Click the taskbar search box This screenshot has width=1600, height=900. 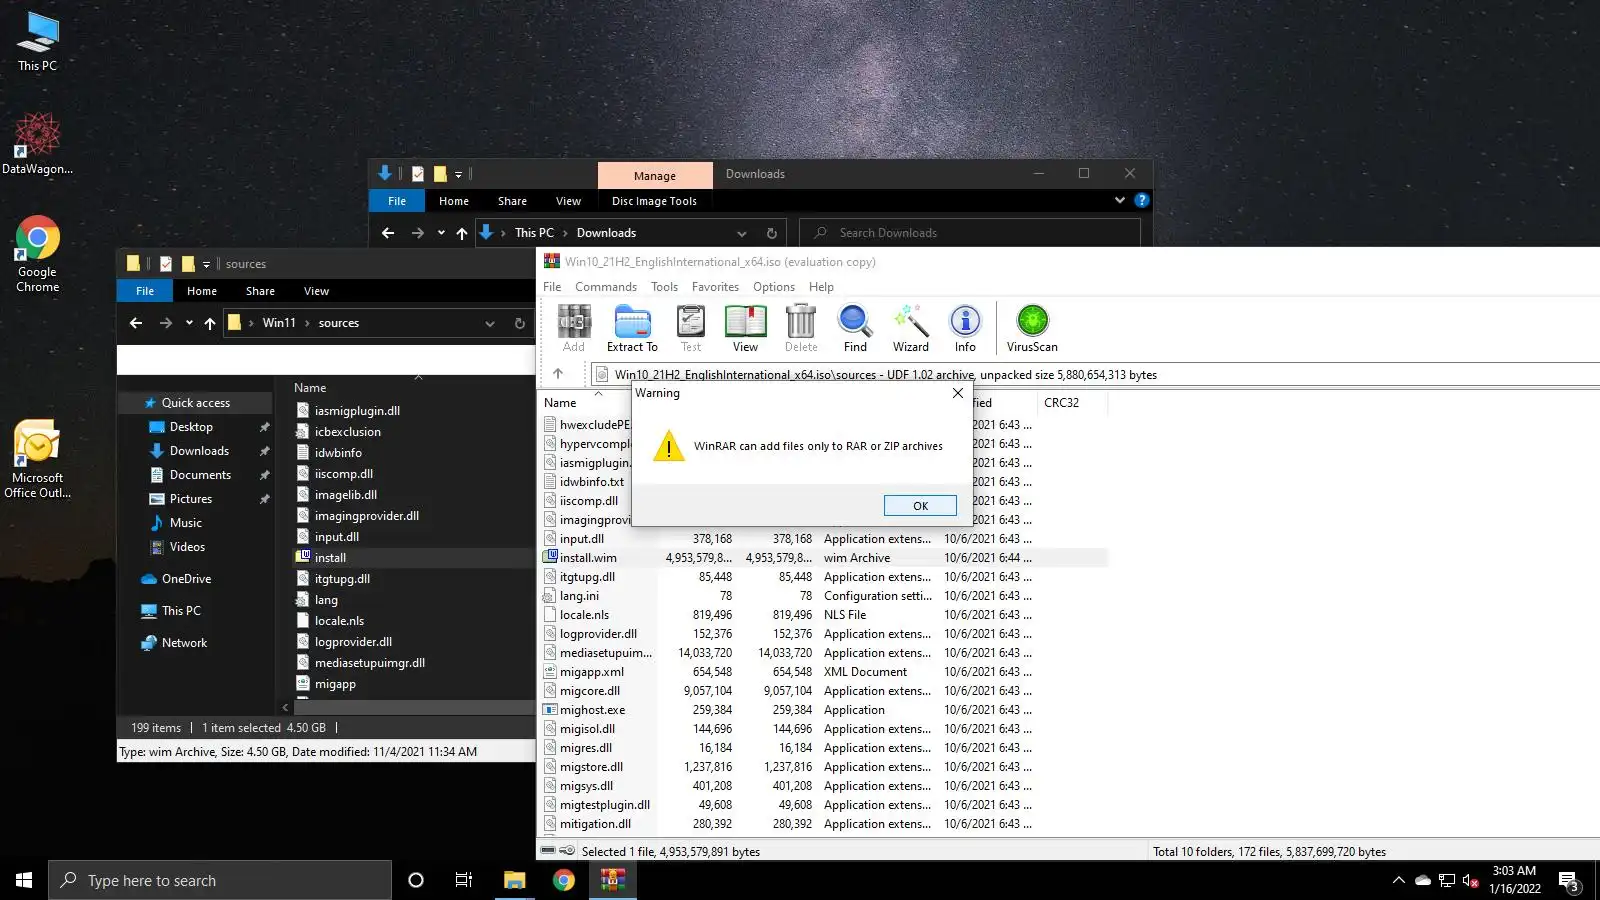[220, 880]
